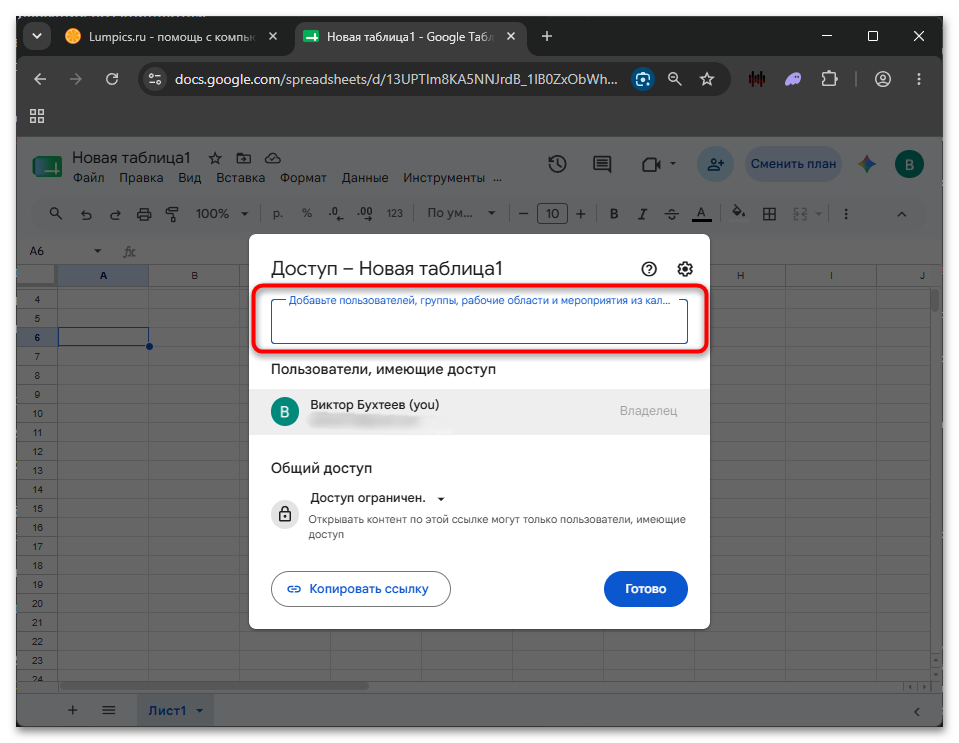The image size is (959, 743).
Task: Open the 100% zoom dropdown
Action: [x=222, y=214]
